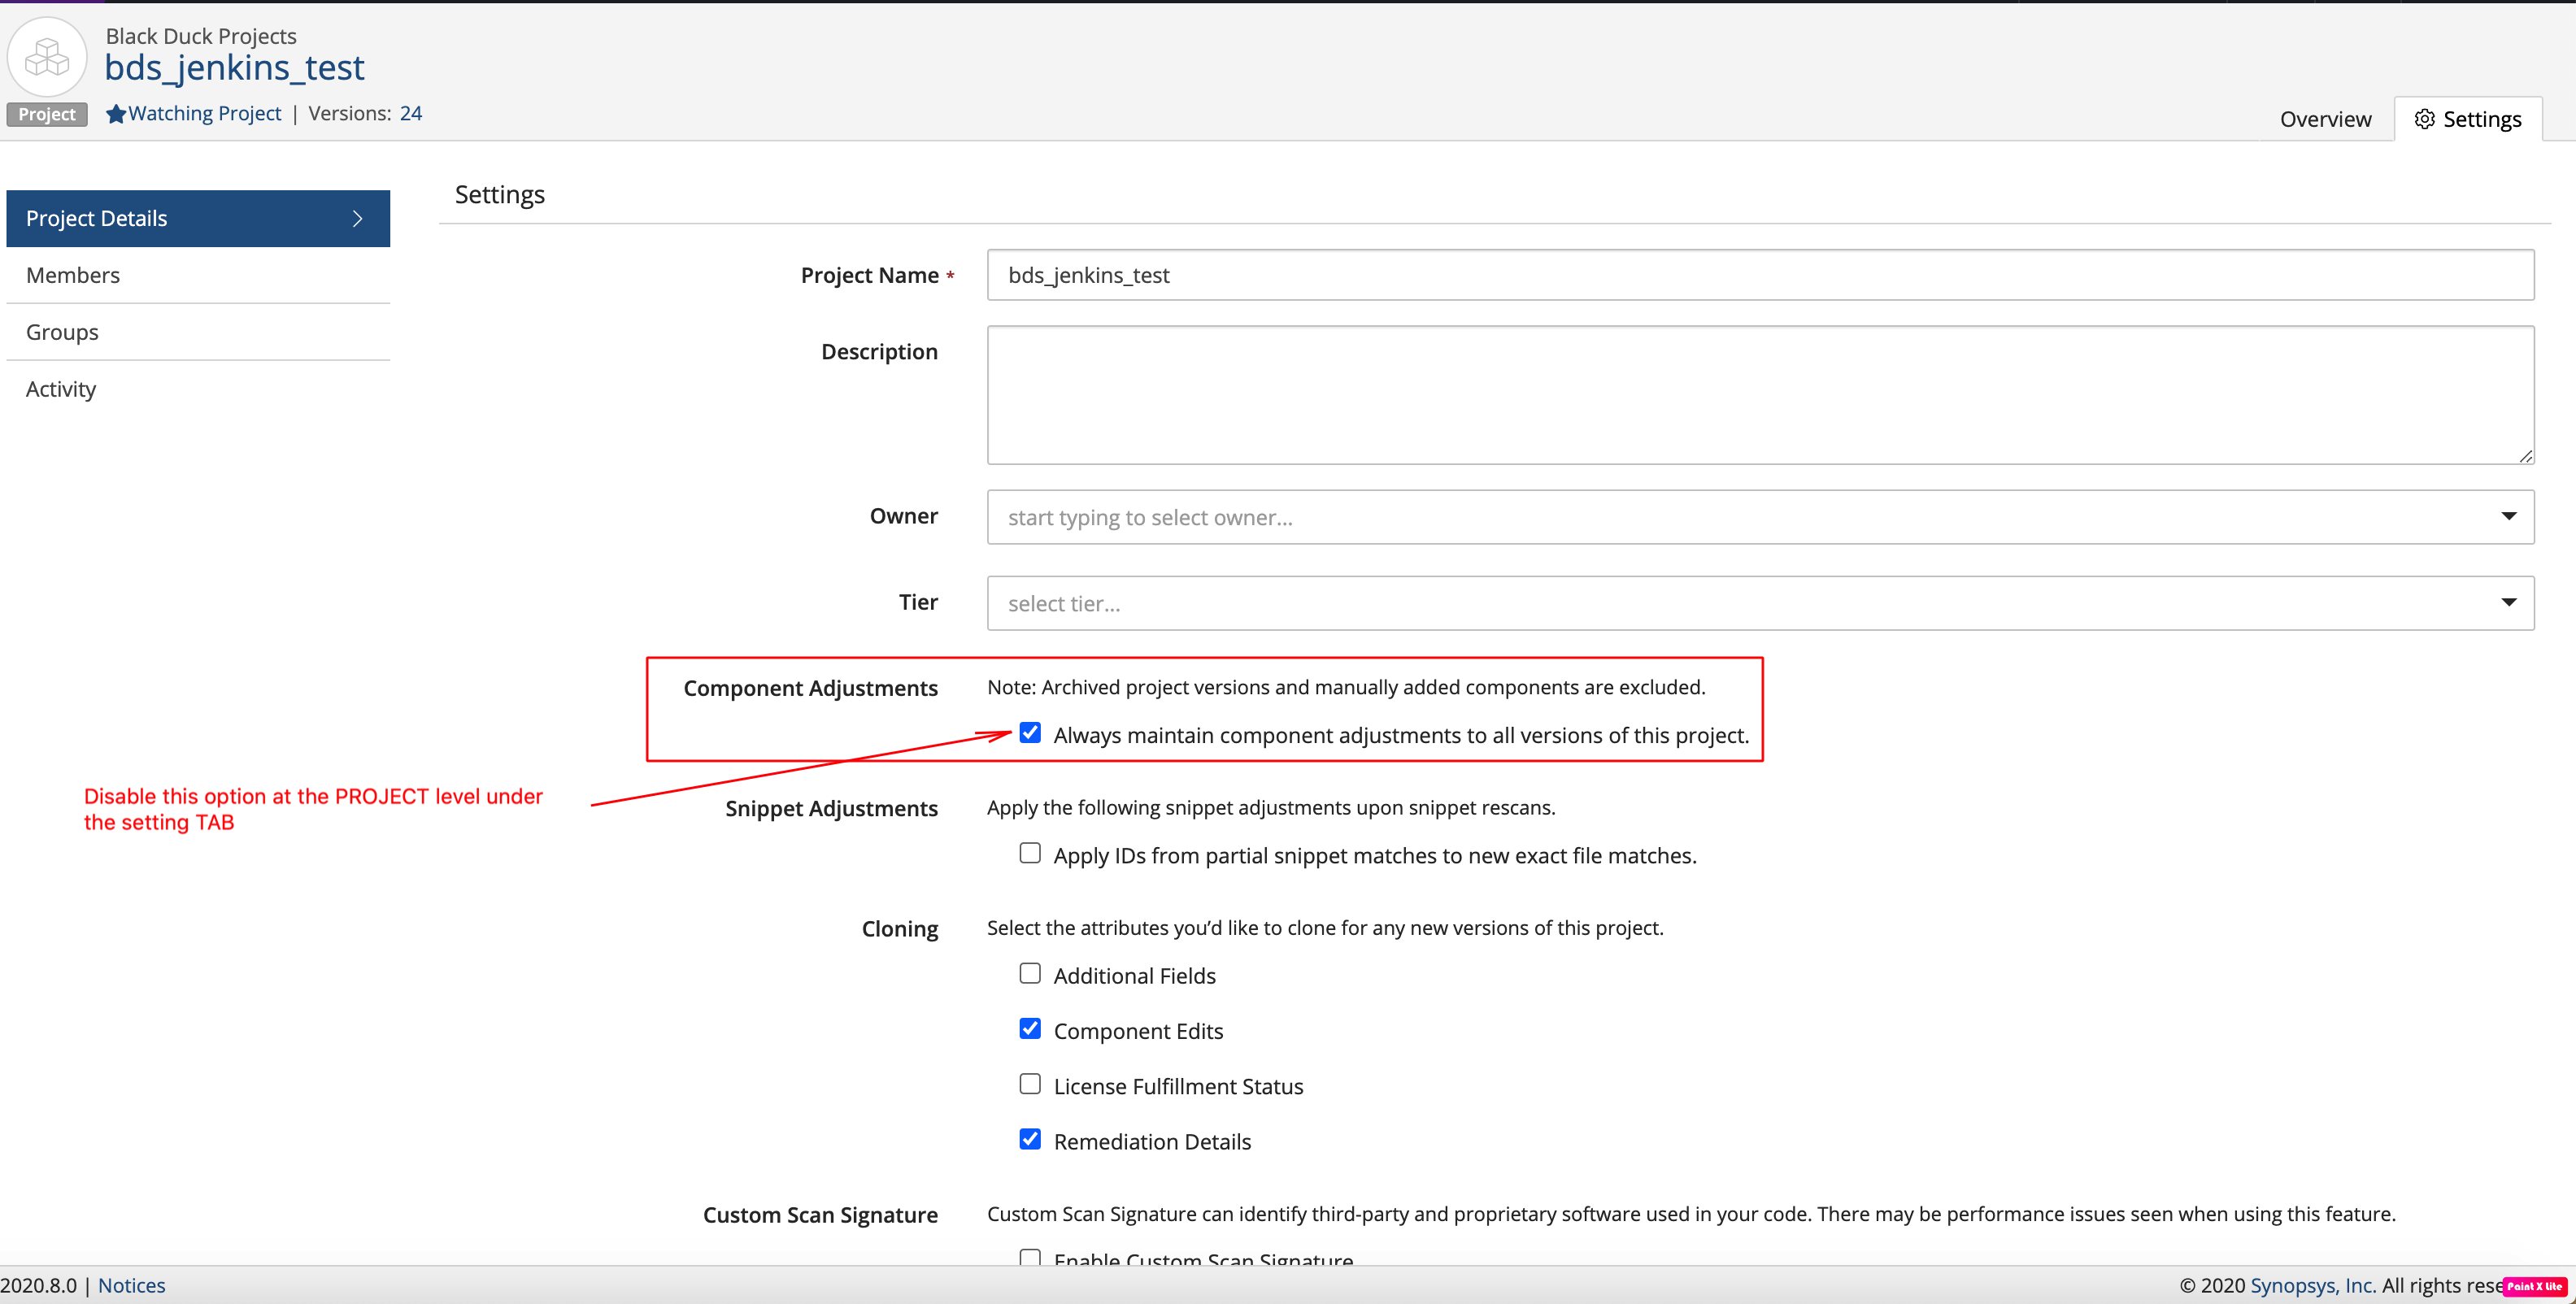
Task: Uncheck Always maintain component adjustments checkbox
Action: (x=1030, y=733)
